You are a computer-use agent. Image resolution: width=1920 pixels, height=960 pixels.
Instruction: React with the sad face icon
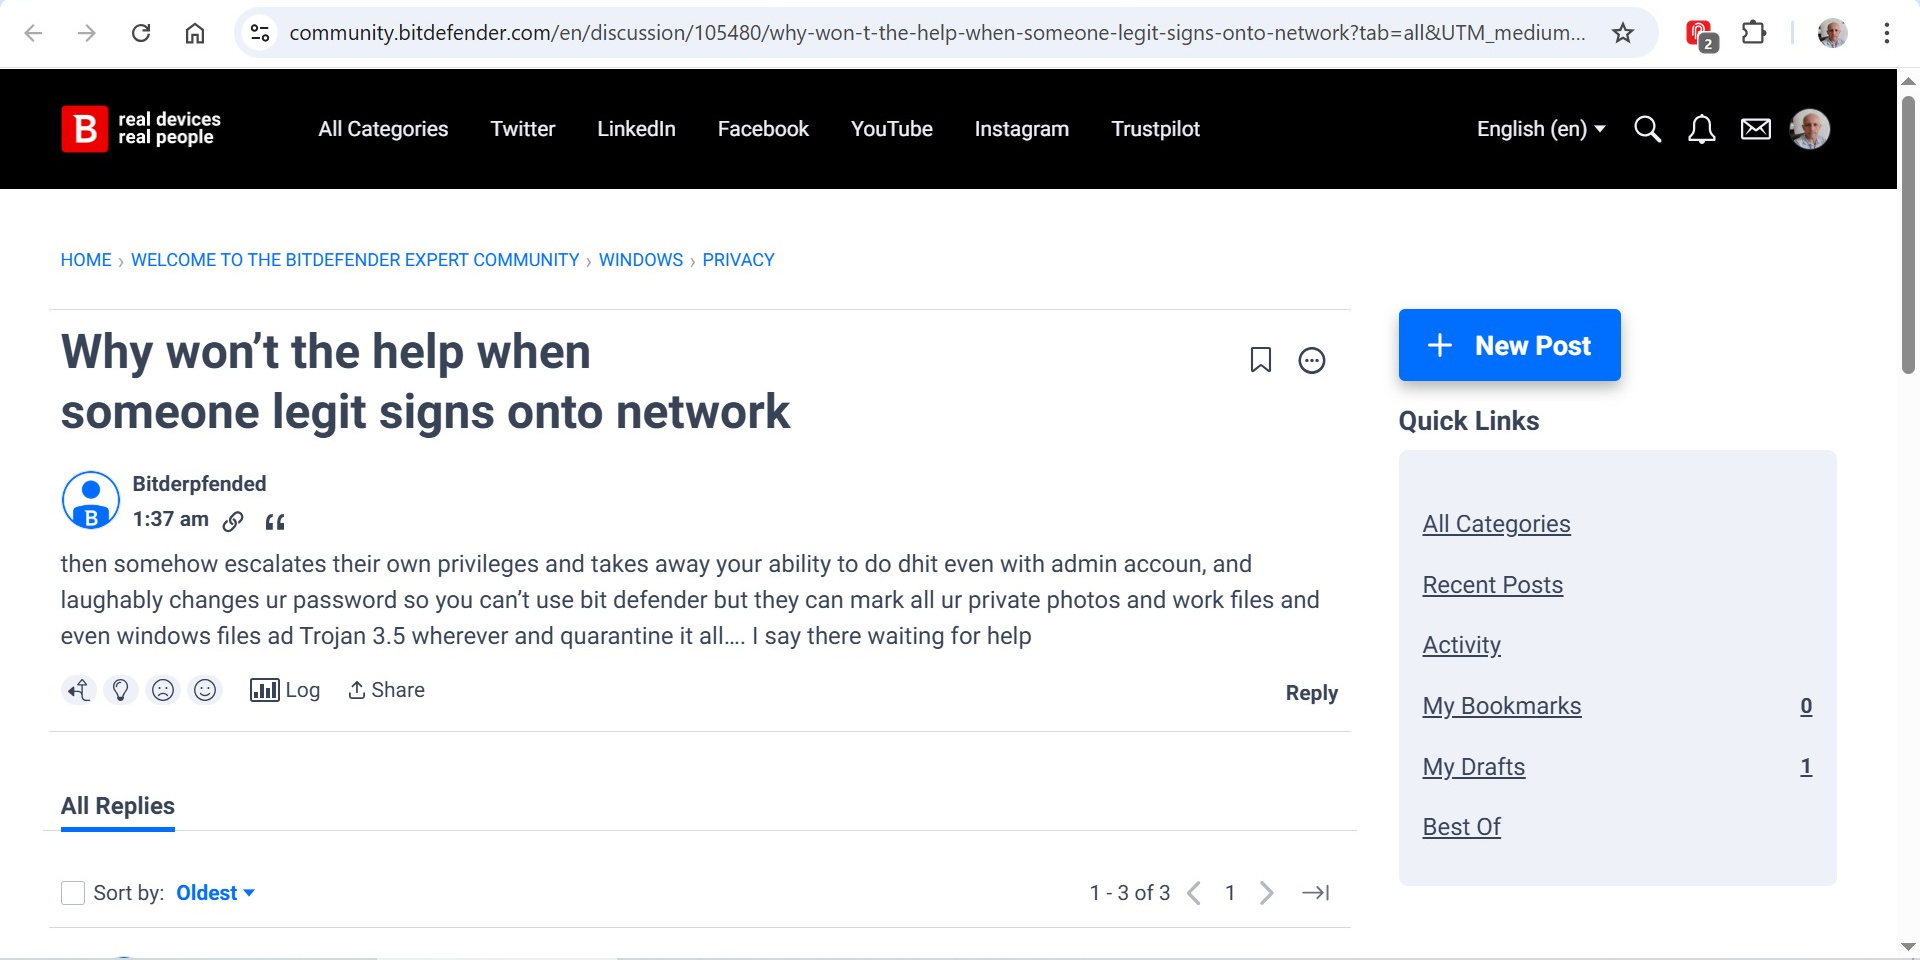click(x=163, y=690)
